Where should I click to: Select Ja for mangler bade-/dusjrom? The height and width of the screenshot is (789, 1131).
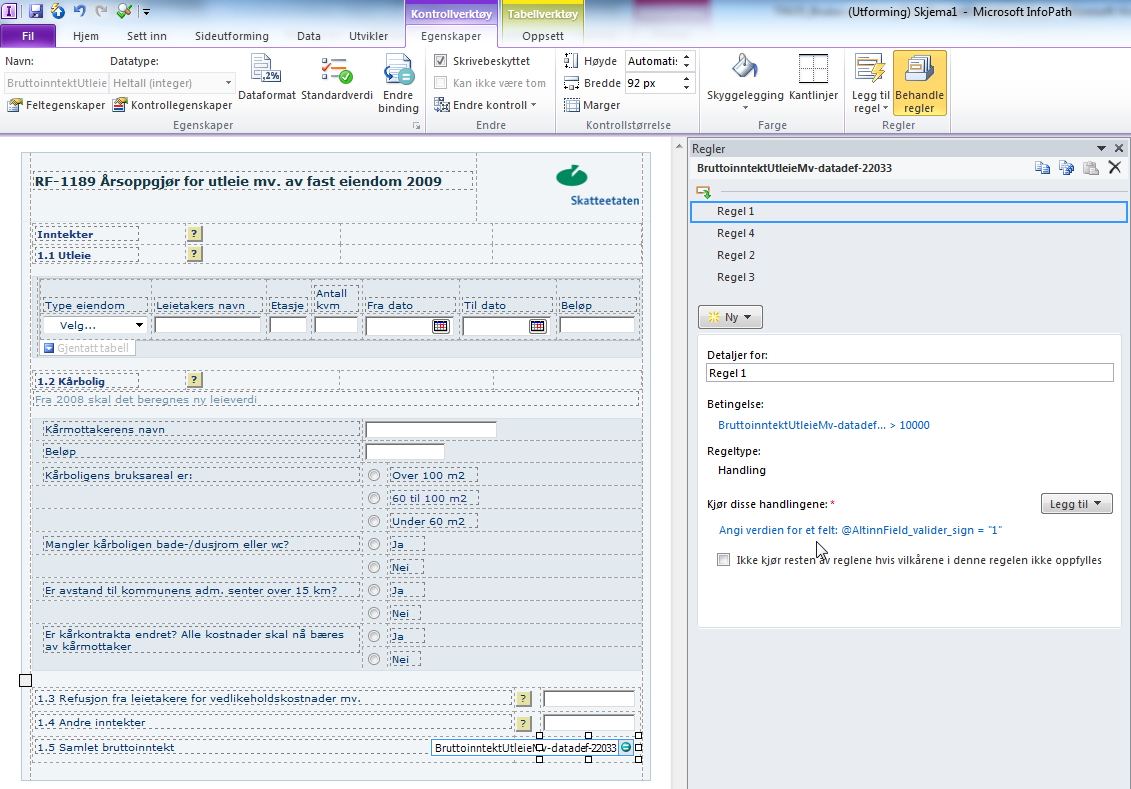[x=374, y=545]
